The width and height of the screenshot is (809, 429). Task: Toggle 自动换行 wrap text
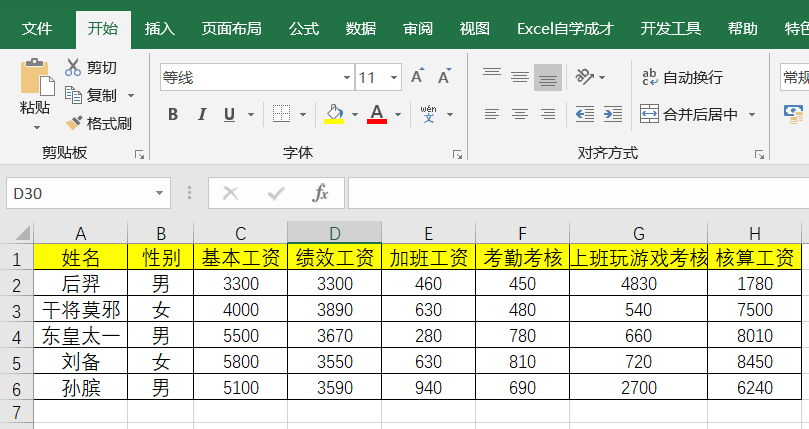[x=682, y=77]
